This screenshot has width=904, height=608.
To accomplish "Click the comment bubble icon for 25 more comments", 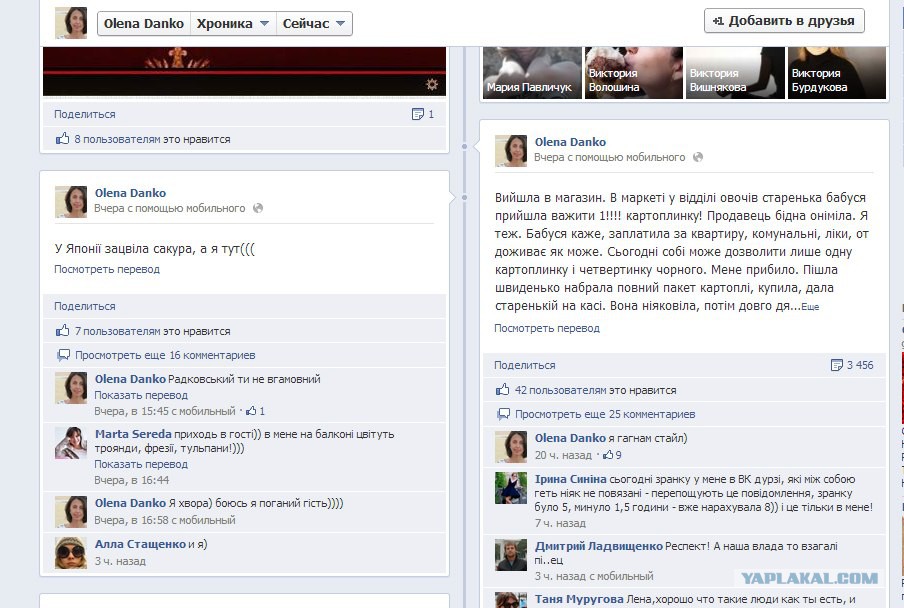I will [x=503, y=414].
